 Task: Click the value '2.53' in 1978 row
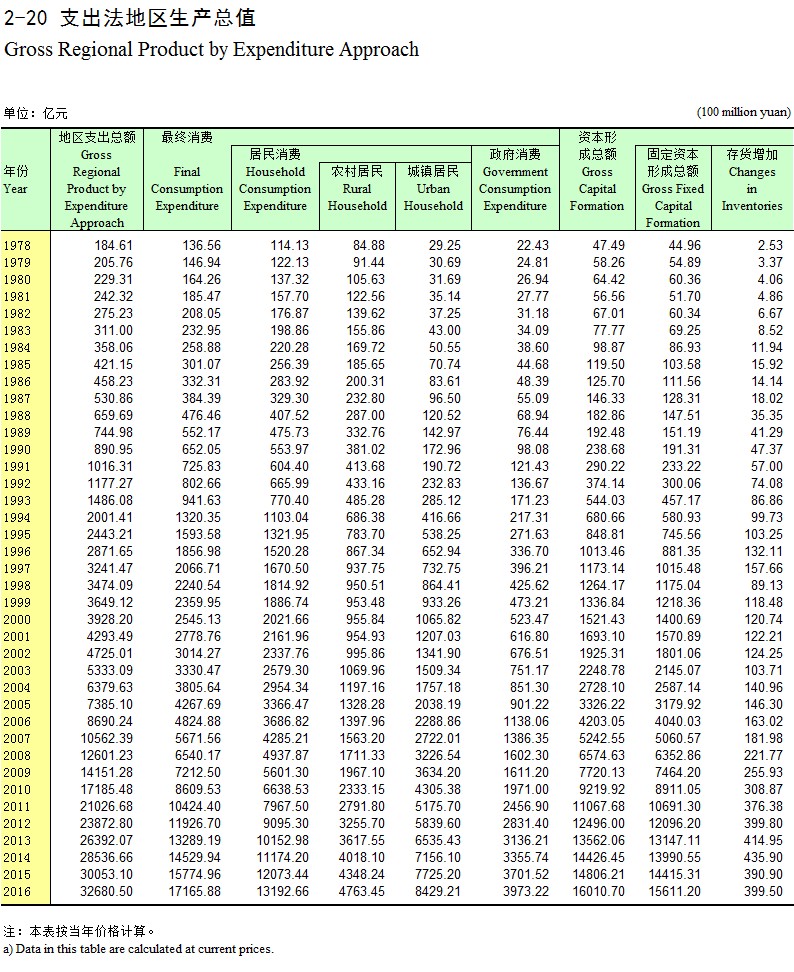point(770,245)
